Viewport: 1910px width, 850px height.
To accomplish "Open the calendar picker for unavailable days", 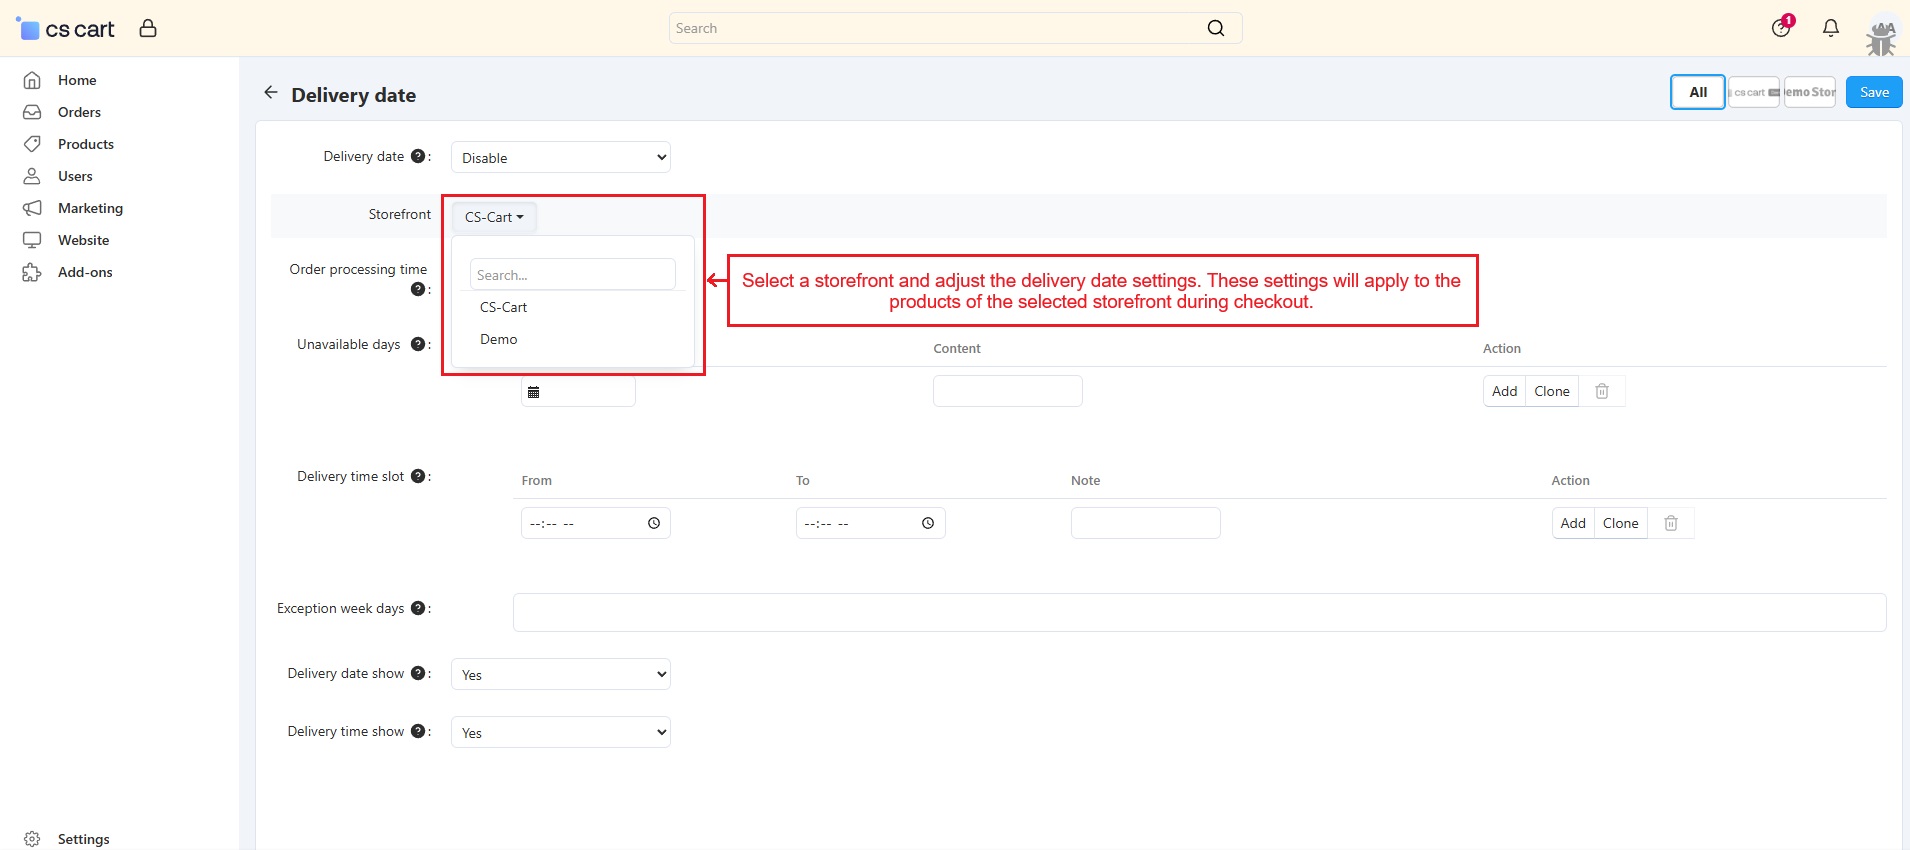I will (534, 392).
